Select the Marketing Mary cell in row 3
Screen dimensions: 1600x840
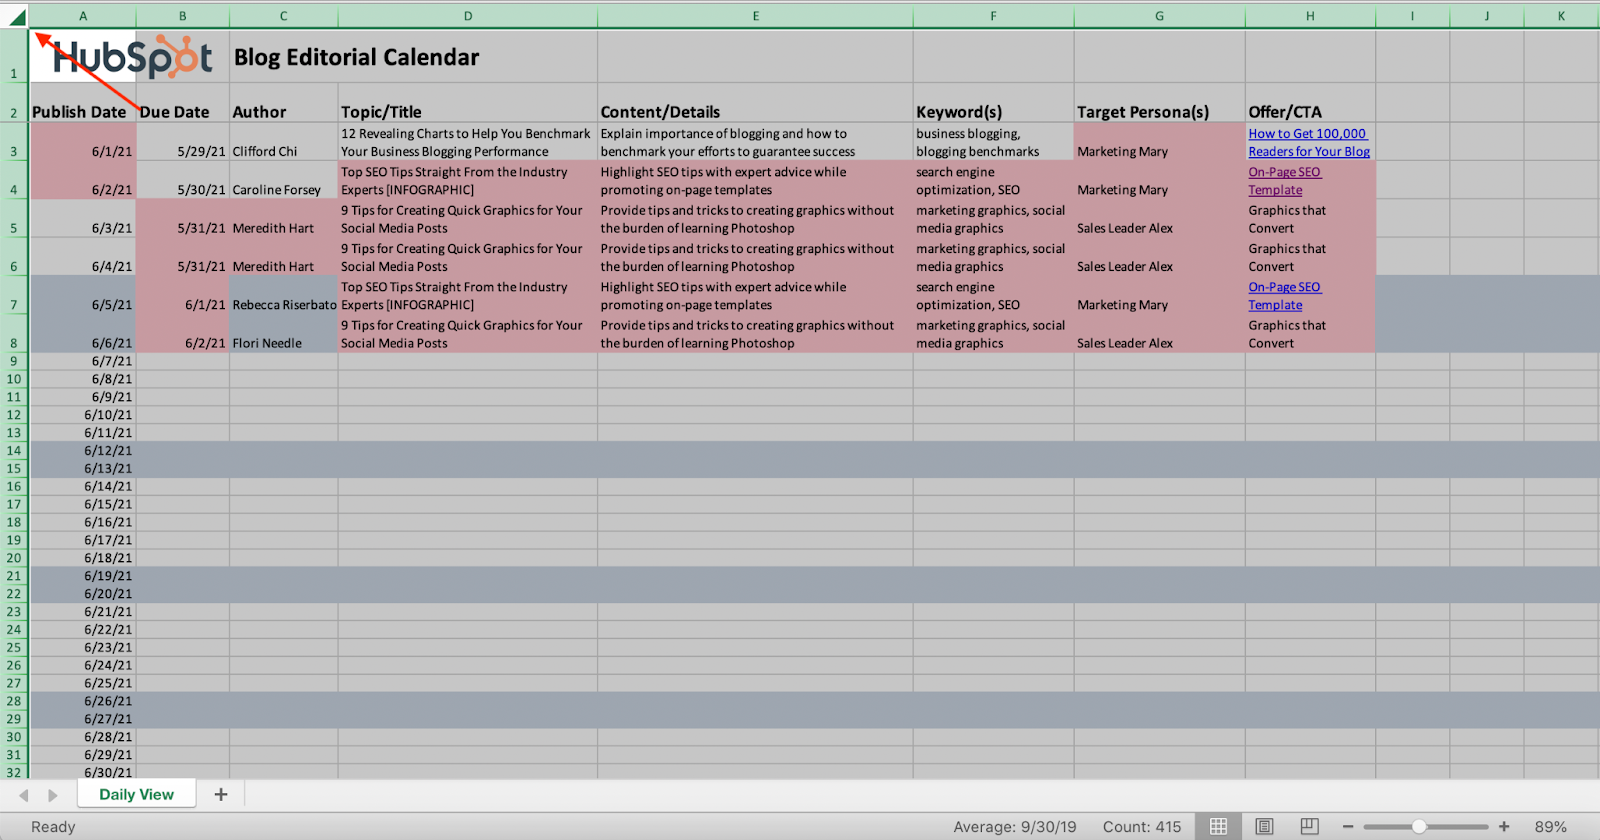pos(1160,142)
